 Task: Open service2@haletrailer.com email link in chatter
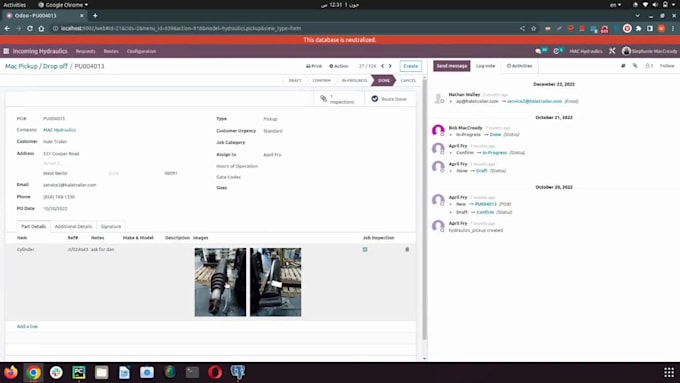click(x=534, y=101)
